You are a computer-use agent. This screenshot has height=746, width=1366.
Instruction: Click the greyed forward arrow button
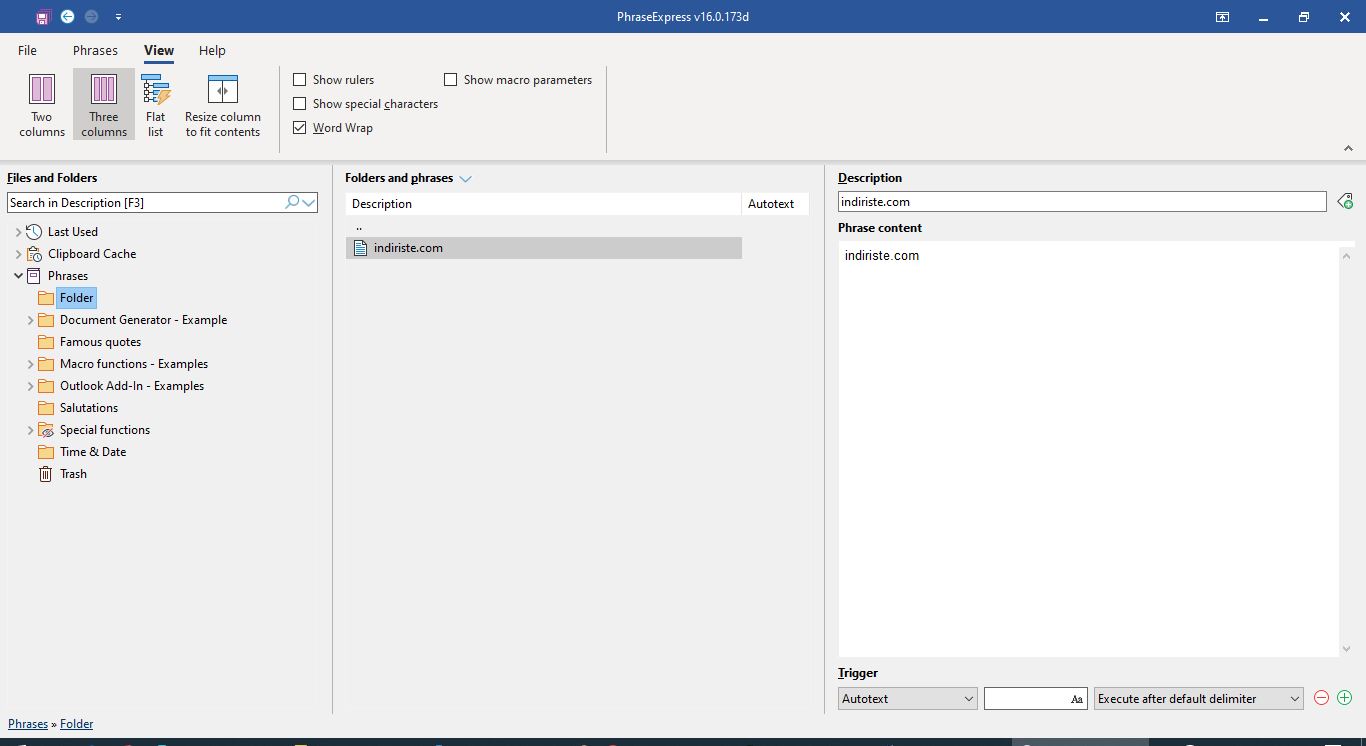tap(92, 17)
